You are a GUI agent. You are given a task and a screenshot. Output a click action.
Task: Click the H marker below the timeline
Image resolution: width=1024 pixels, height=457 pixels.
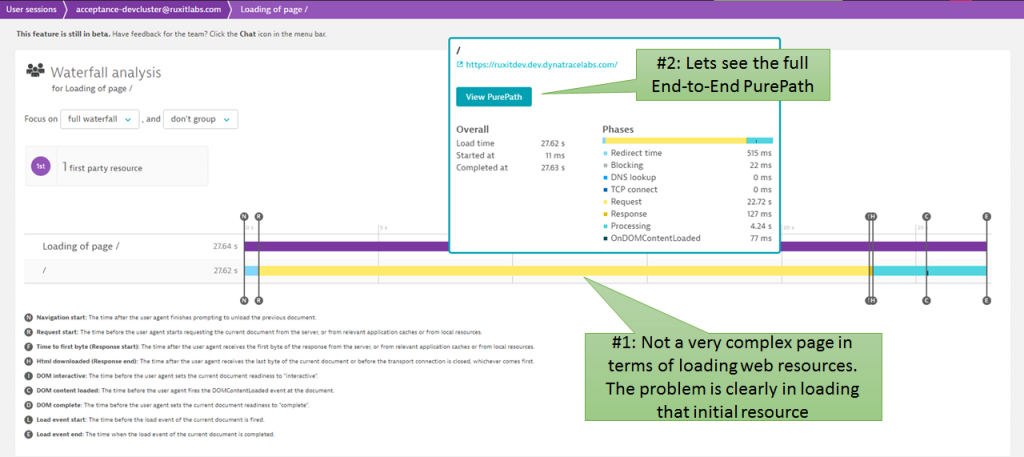tap(872, 300)
